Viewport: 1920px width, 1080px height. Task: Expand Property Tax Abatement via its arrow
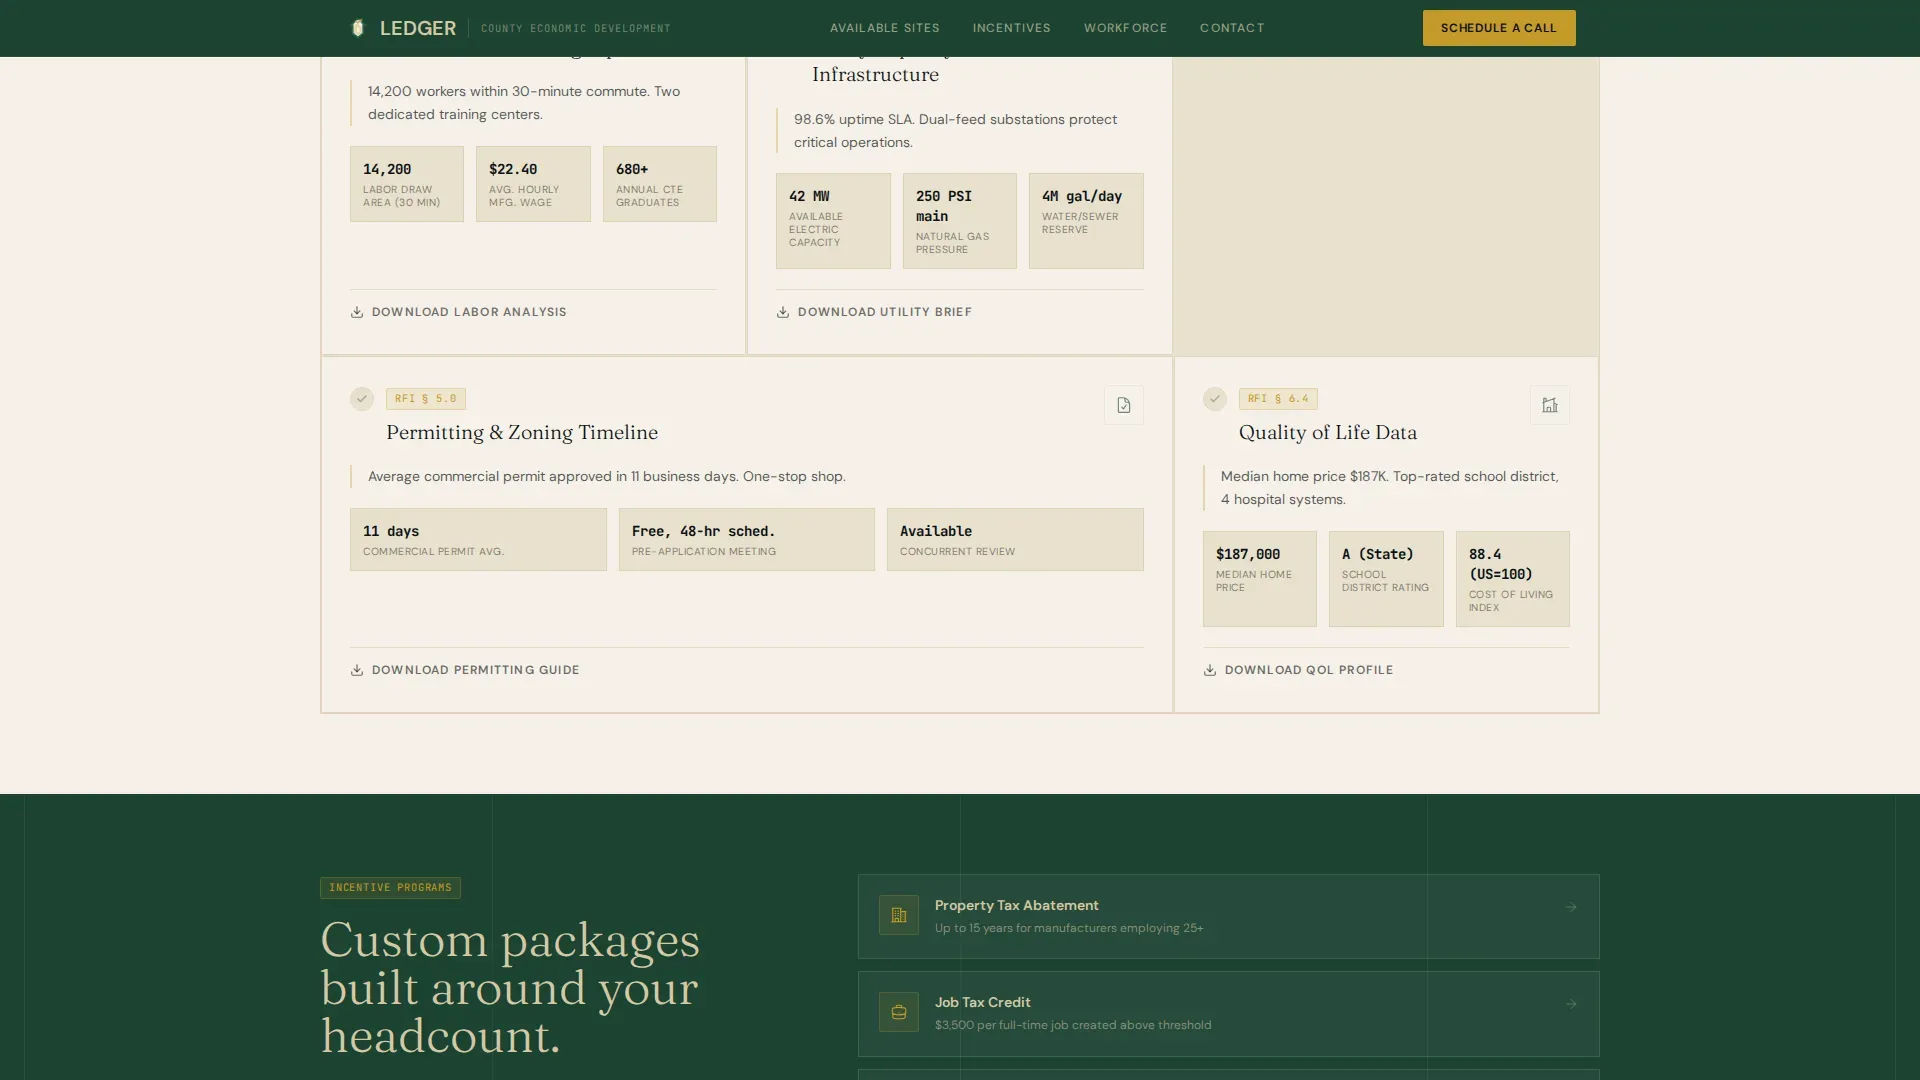(x=1571, y=907)
